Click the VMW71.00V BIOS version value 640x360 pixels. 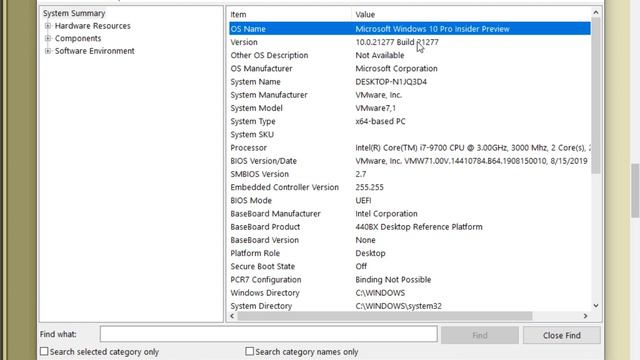pos(471,161)
